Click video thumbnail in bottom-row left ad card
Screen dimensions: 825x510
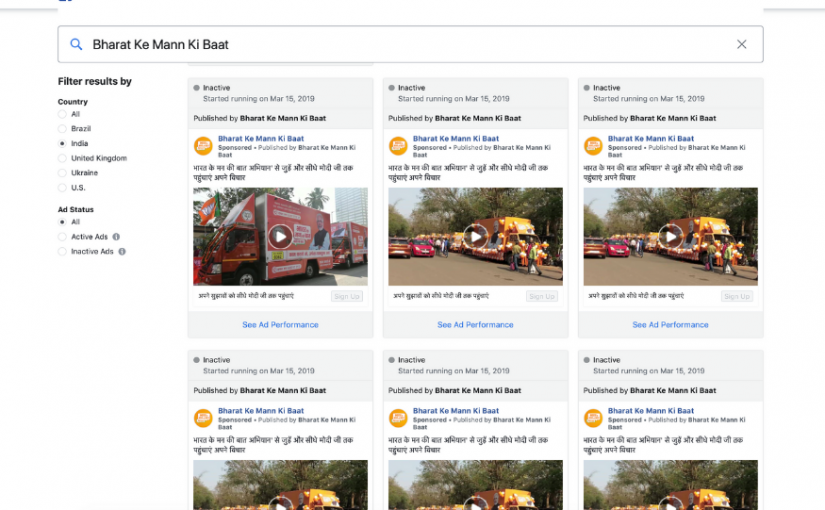[280, 485]
